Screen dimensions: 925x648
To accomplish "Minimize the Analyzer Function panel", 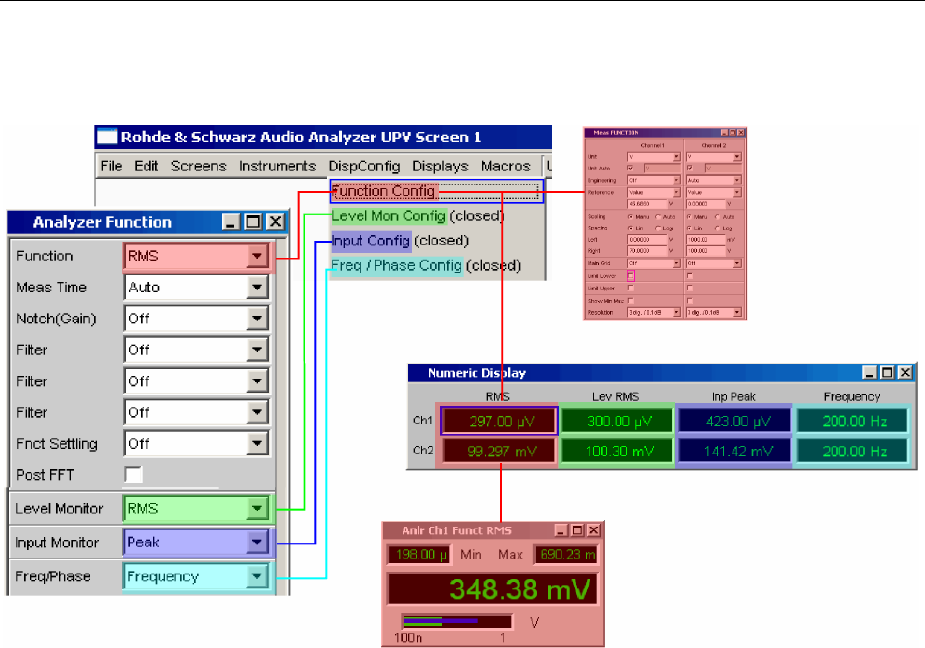I will point(231,222).
